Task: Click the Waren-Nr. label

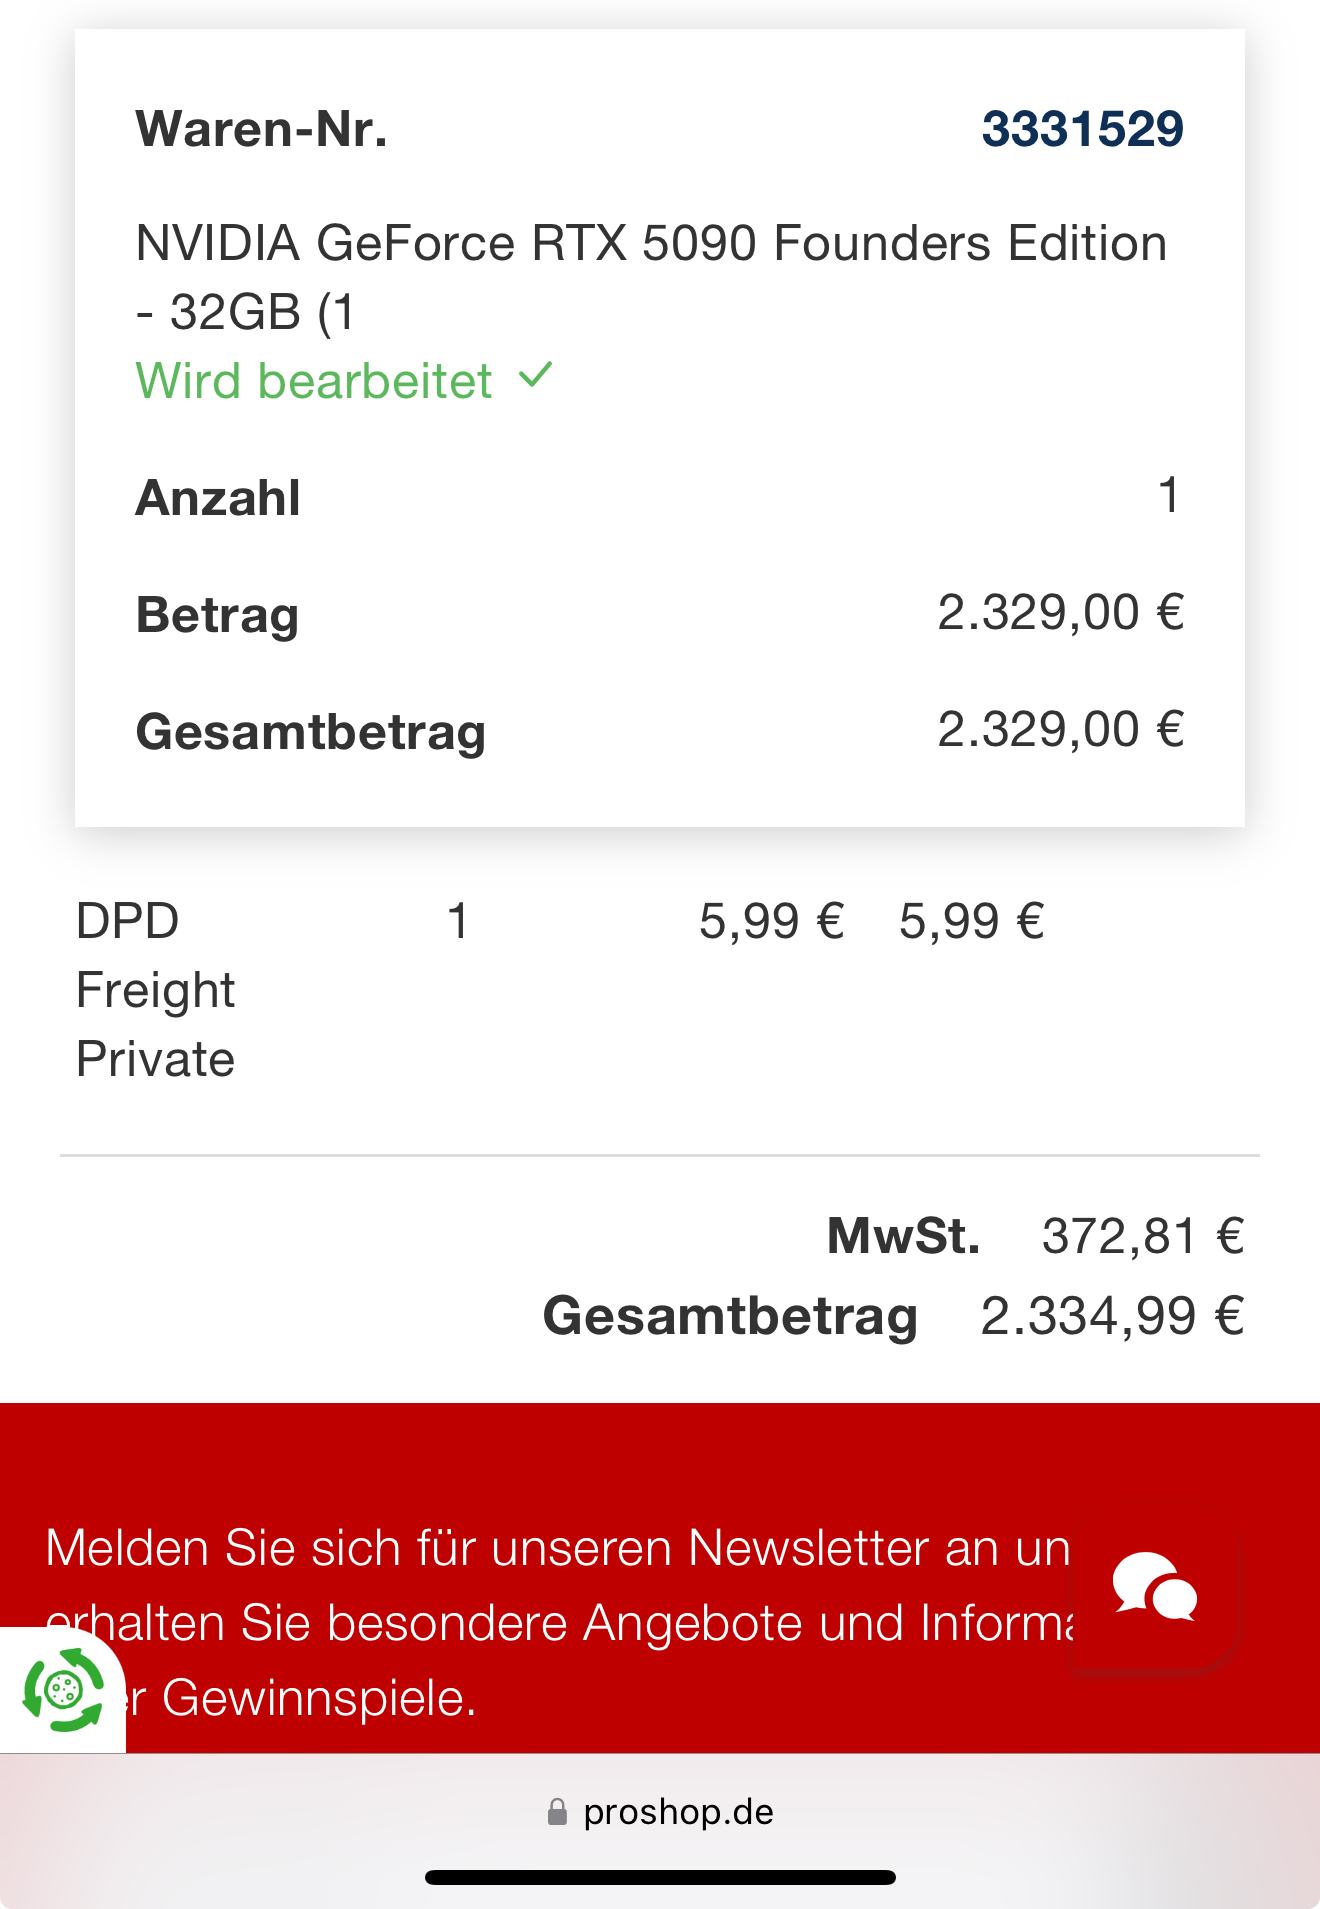Action: [262, 129]
